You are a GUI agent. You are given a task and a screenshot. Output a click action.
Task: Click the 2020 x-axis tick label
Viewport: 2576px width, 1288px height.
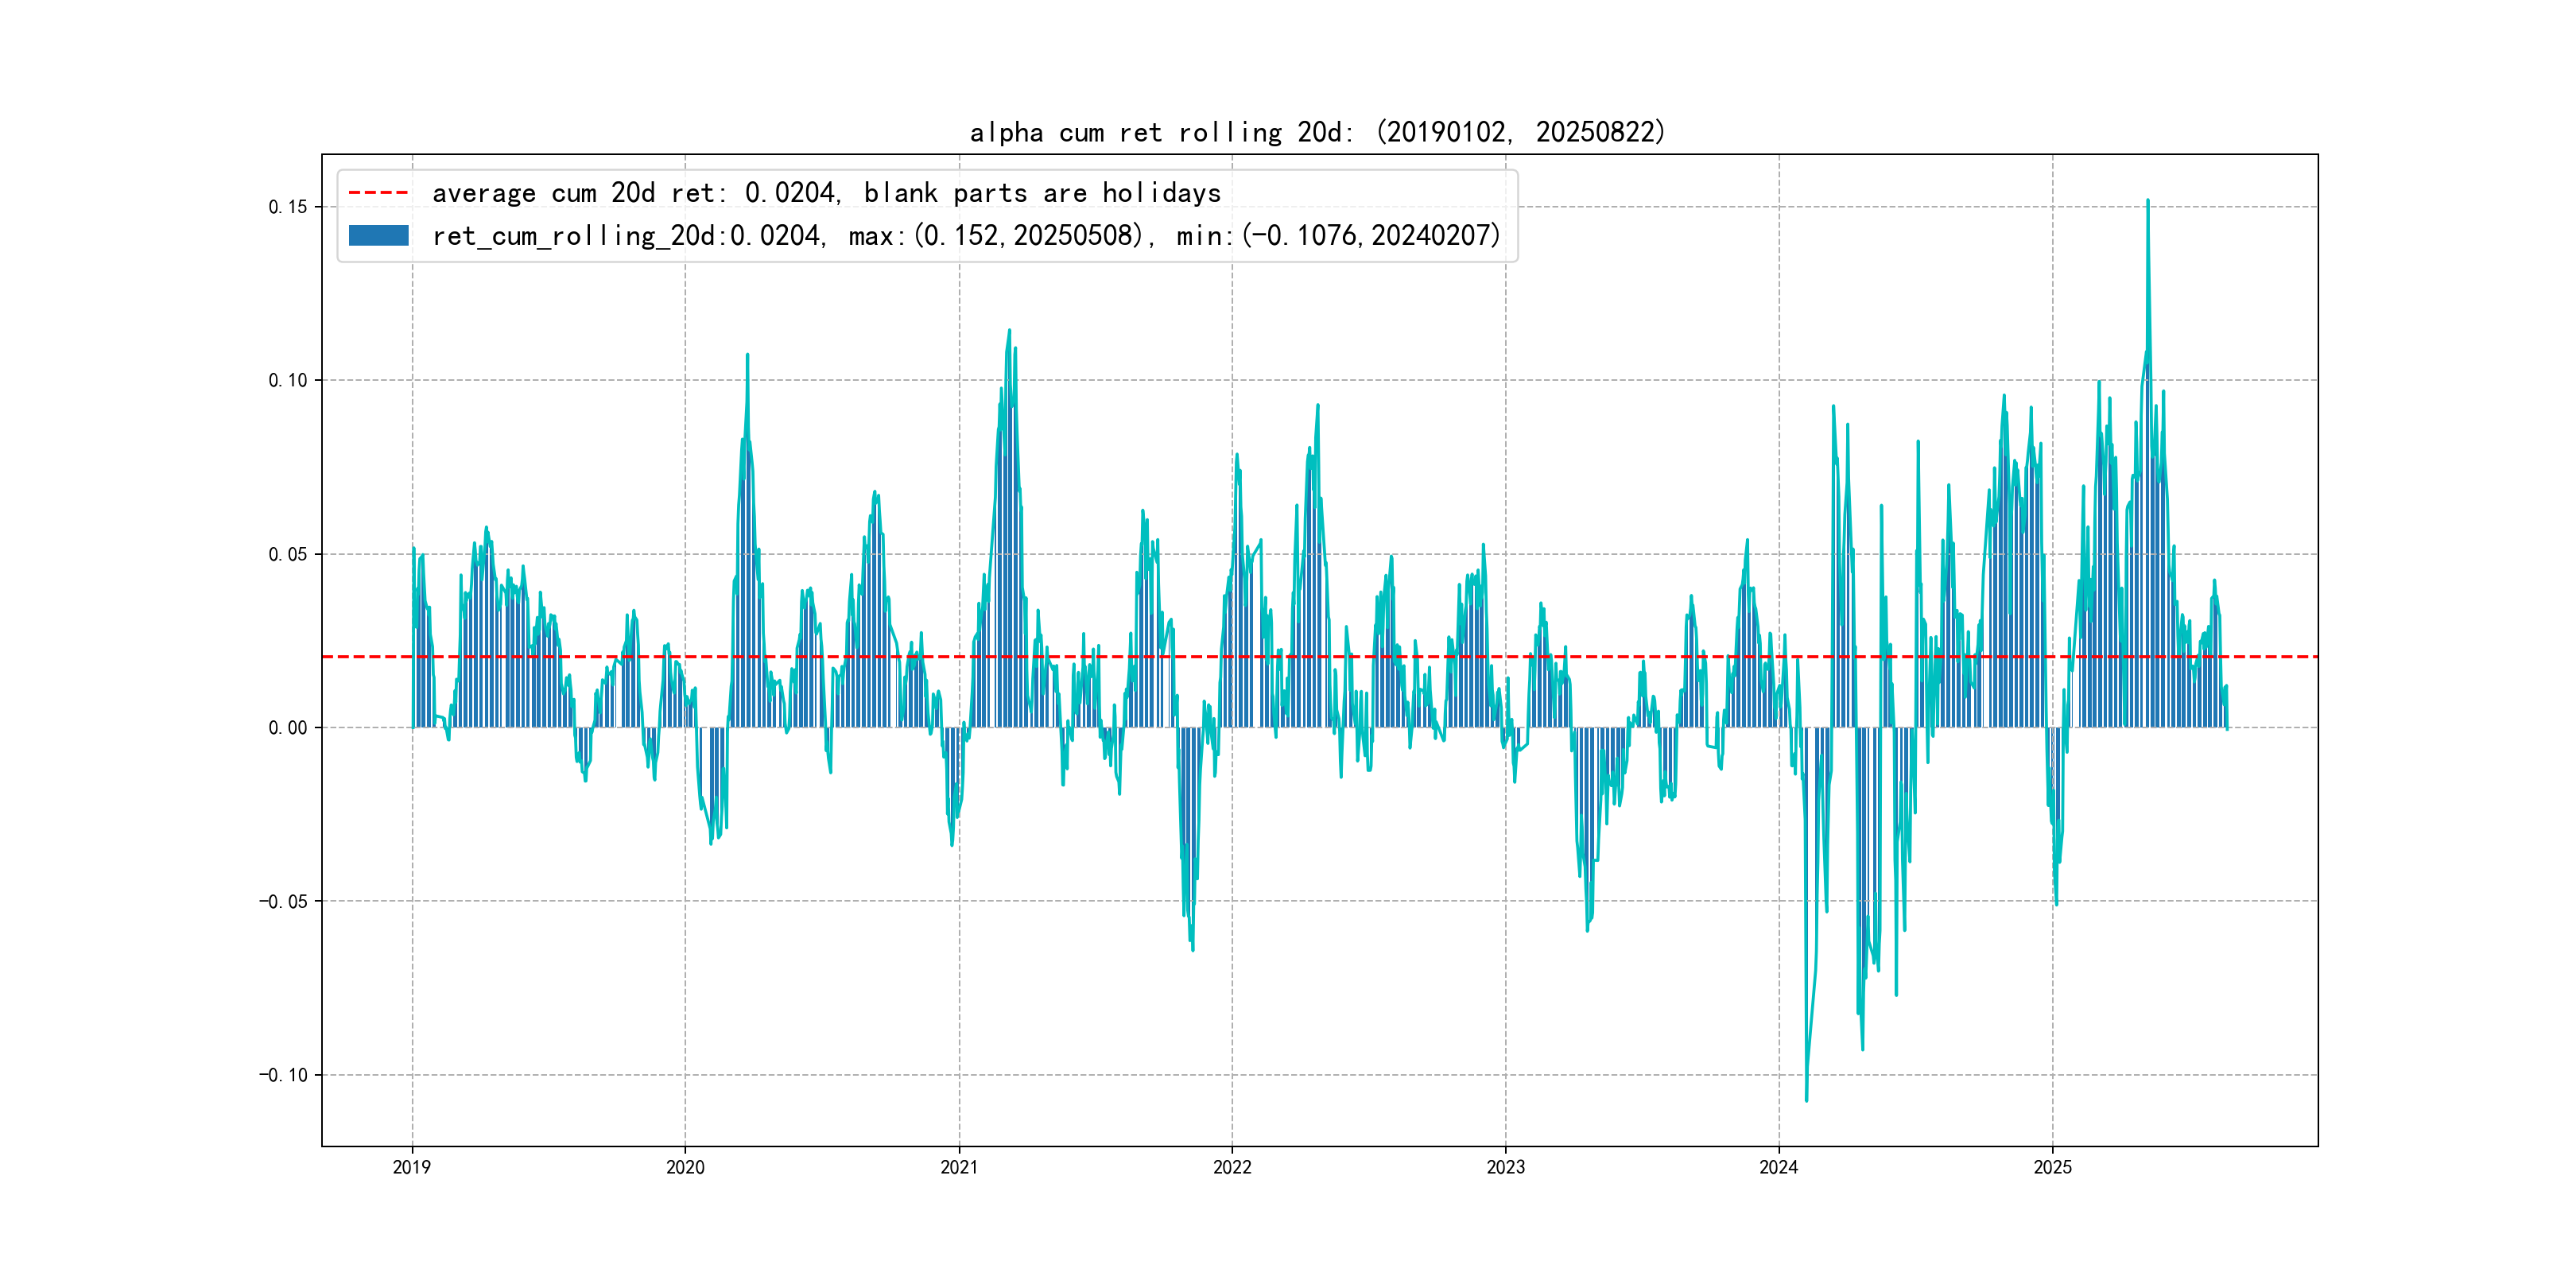pyautogui.click(x=685, y=1167)
